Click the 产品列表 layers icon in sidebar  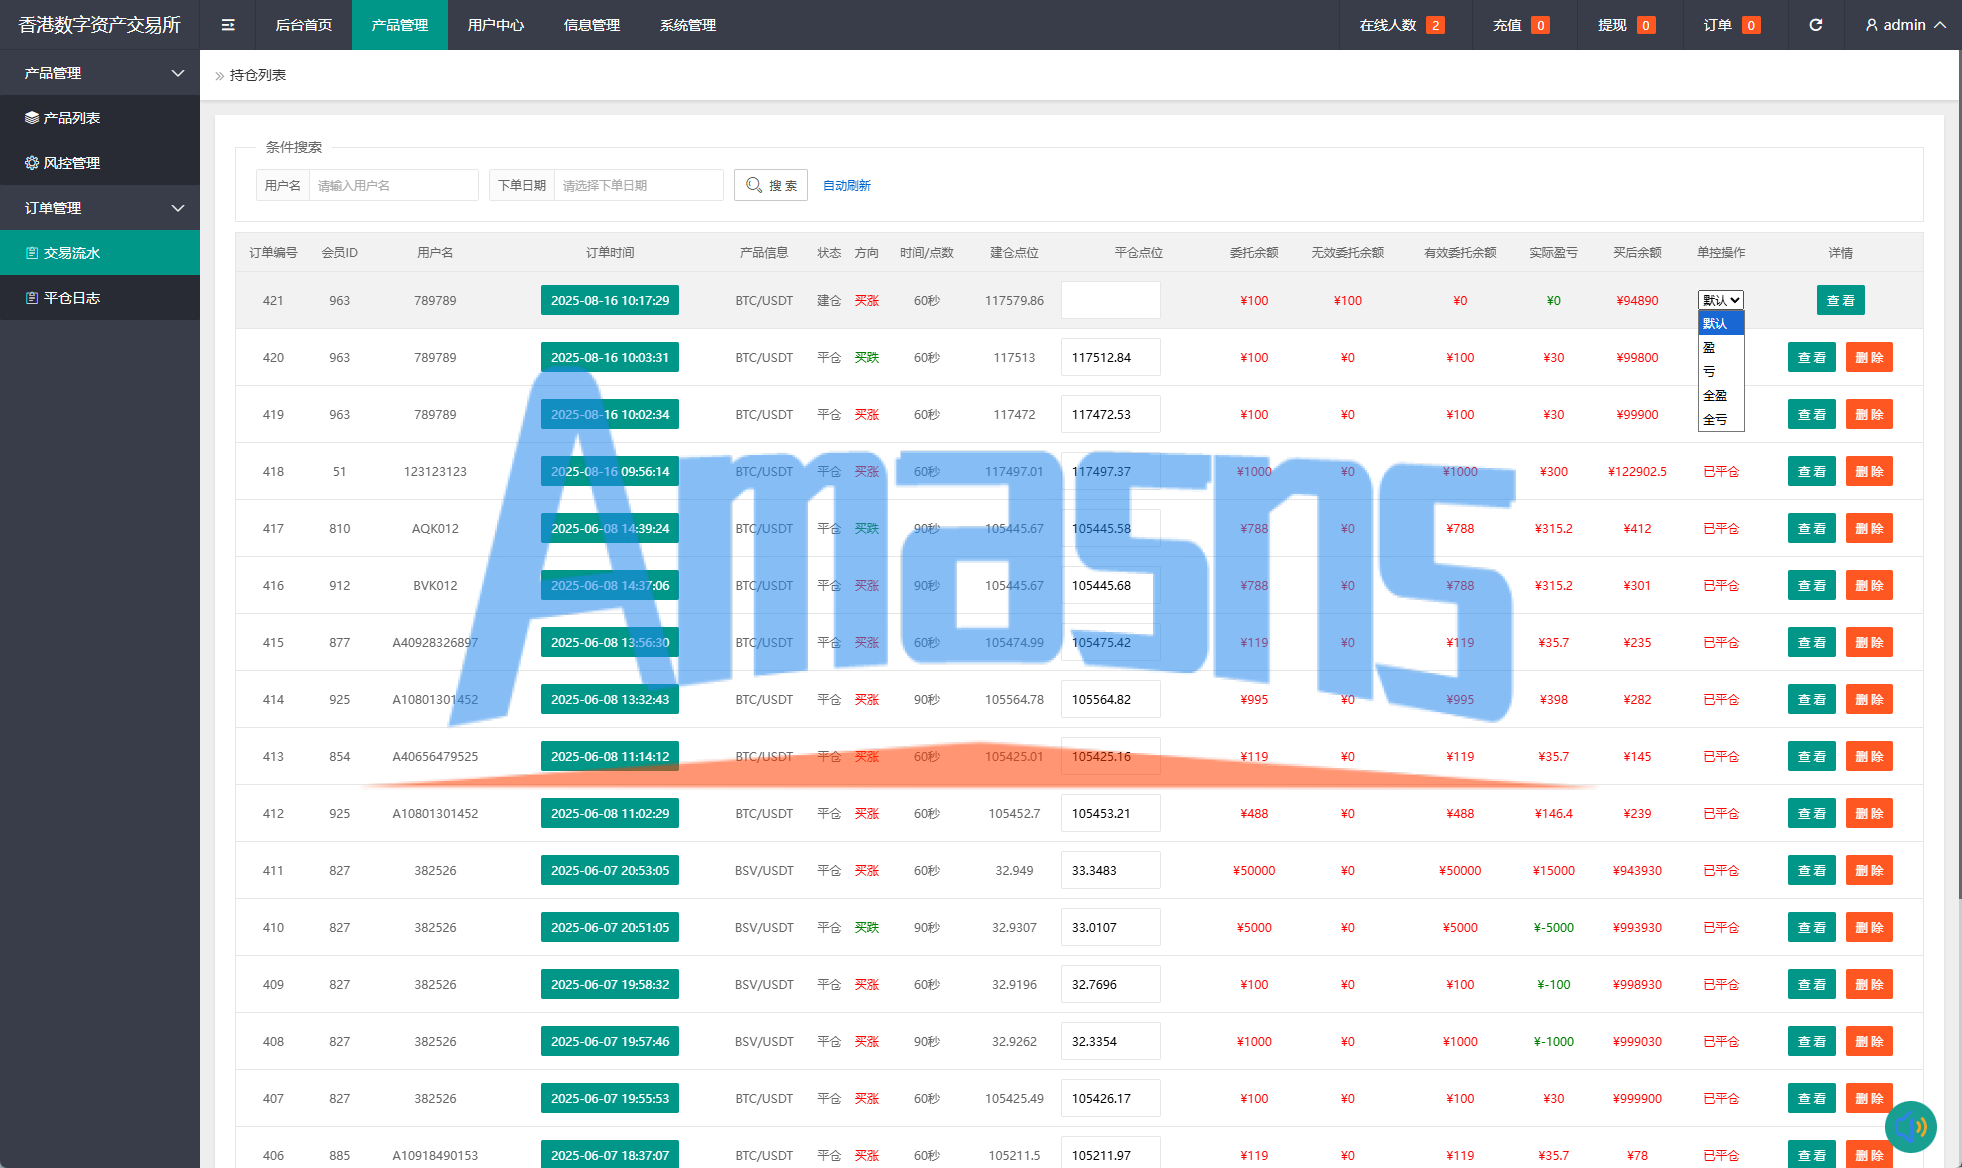(32, 118)
